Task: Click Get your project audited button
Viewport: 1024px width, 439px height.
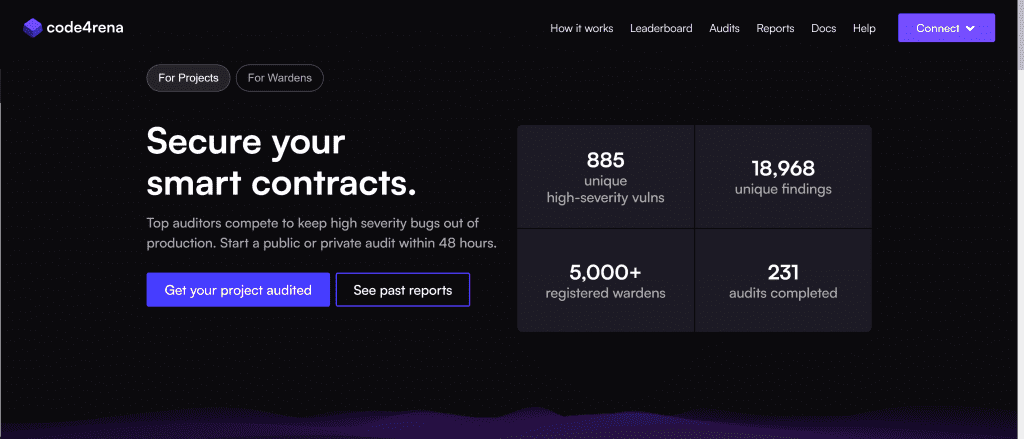Action: point(238,290)
